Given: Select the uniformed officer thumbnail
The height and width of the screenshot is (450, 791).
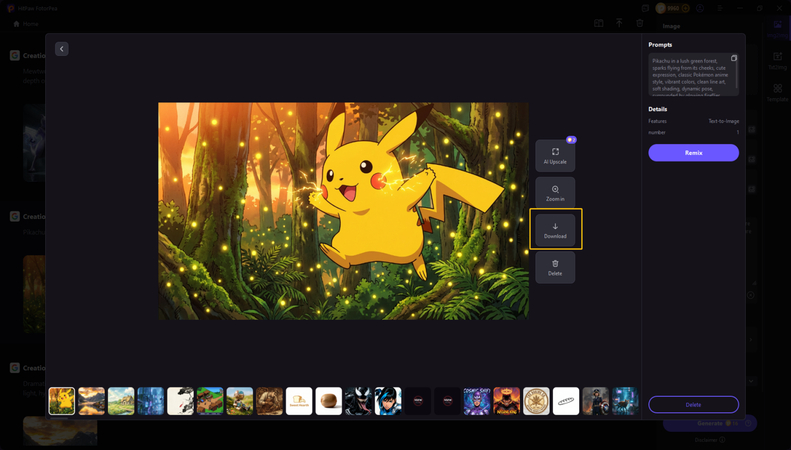Looking at the screenshot, I should click(595, 401).
